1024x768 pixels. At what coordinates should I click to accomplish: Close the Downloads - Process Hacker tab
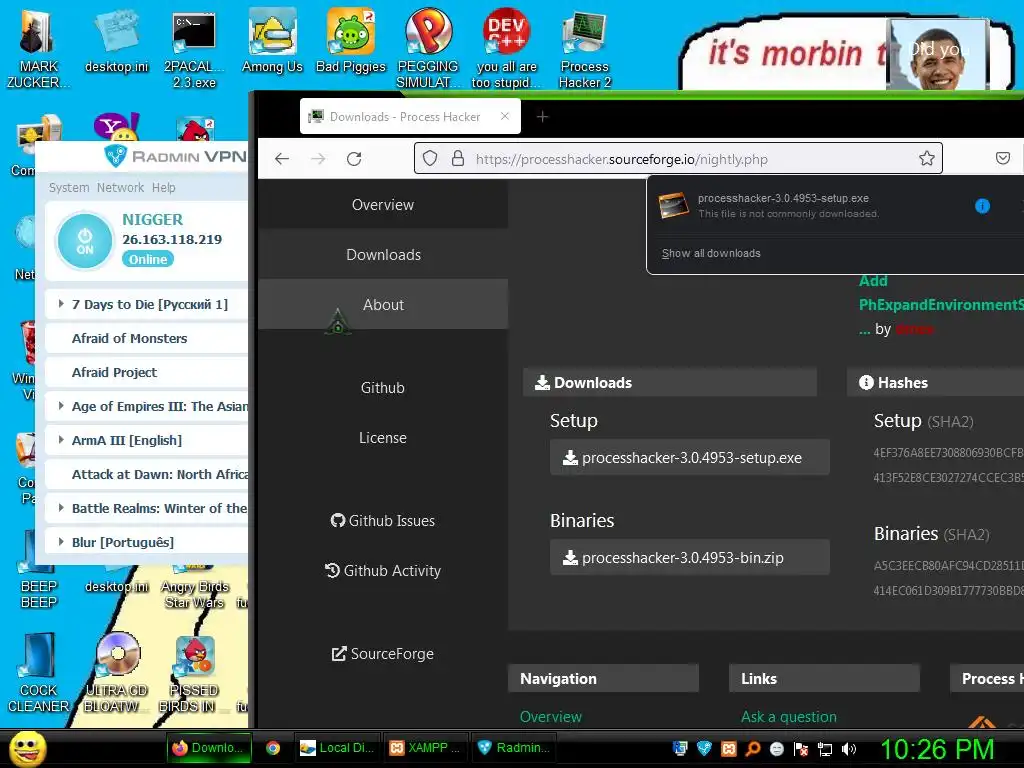pyautogui.click(x=504, y=116)
